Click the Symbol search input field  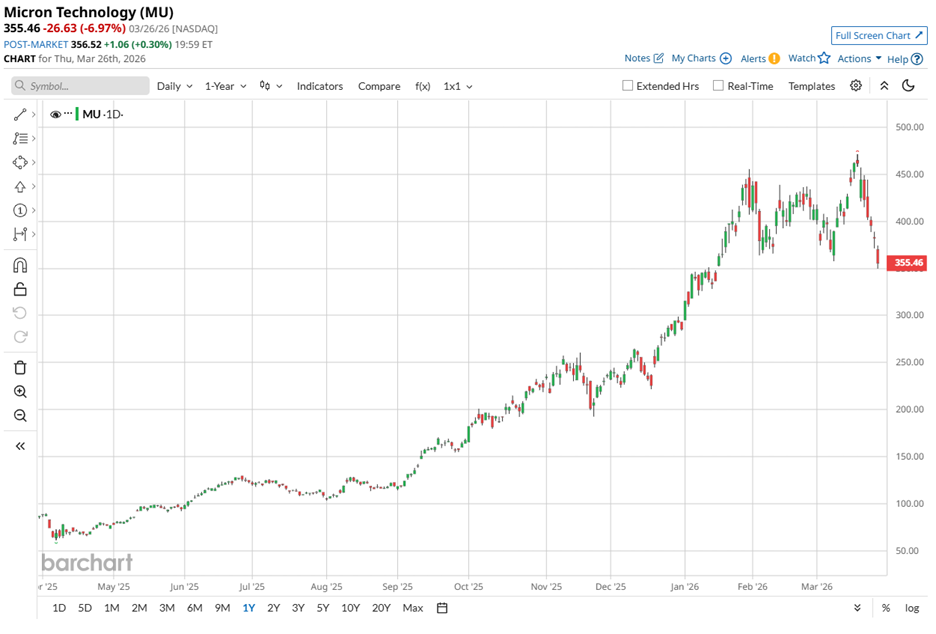click(x=80, y=86)
